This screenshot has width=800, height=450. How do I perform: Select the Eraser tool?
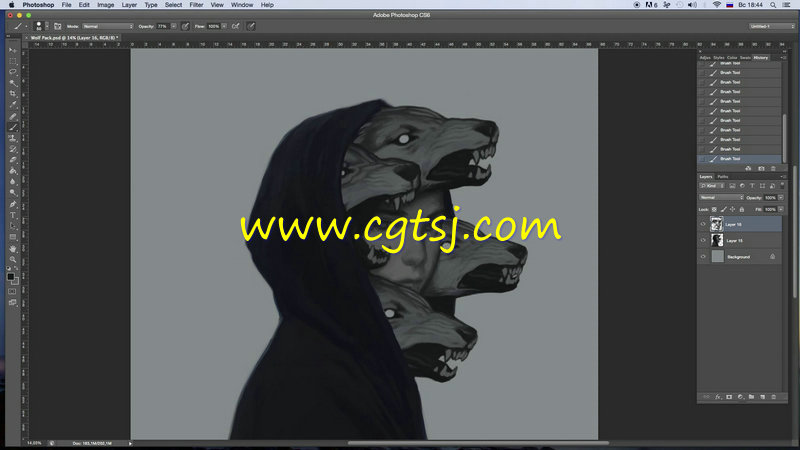pyautogui.click(x=13, y=160)
